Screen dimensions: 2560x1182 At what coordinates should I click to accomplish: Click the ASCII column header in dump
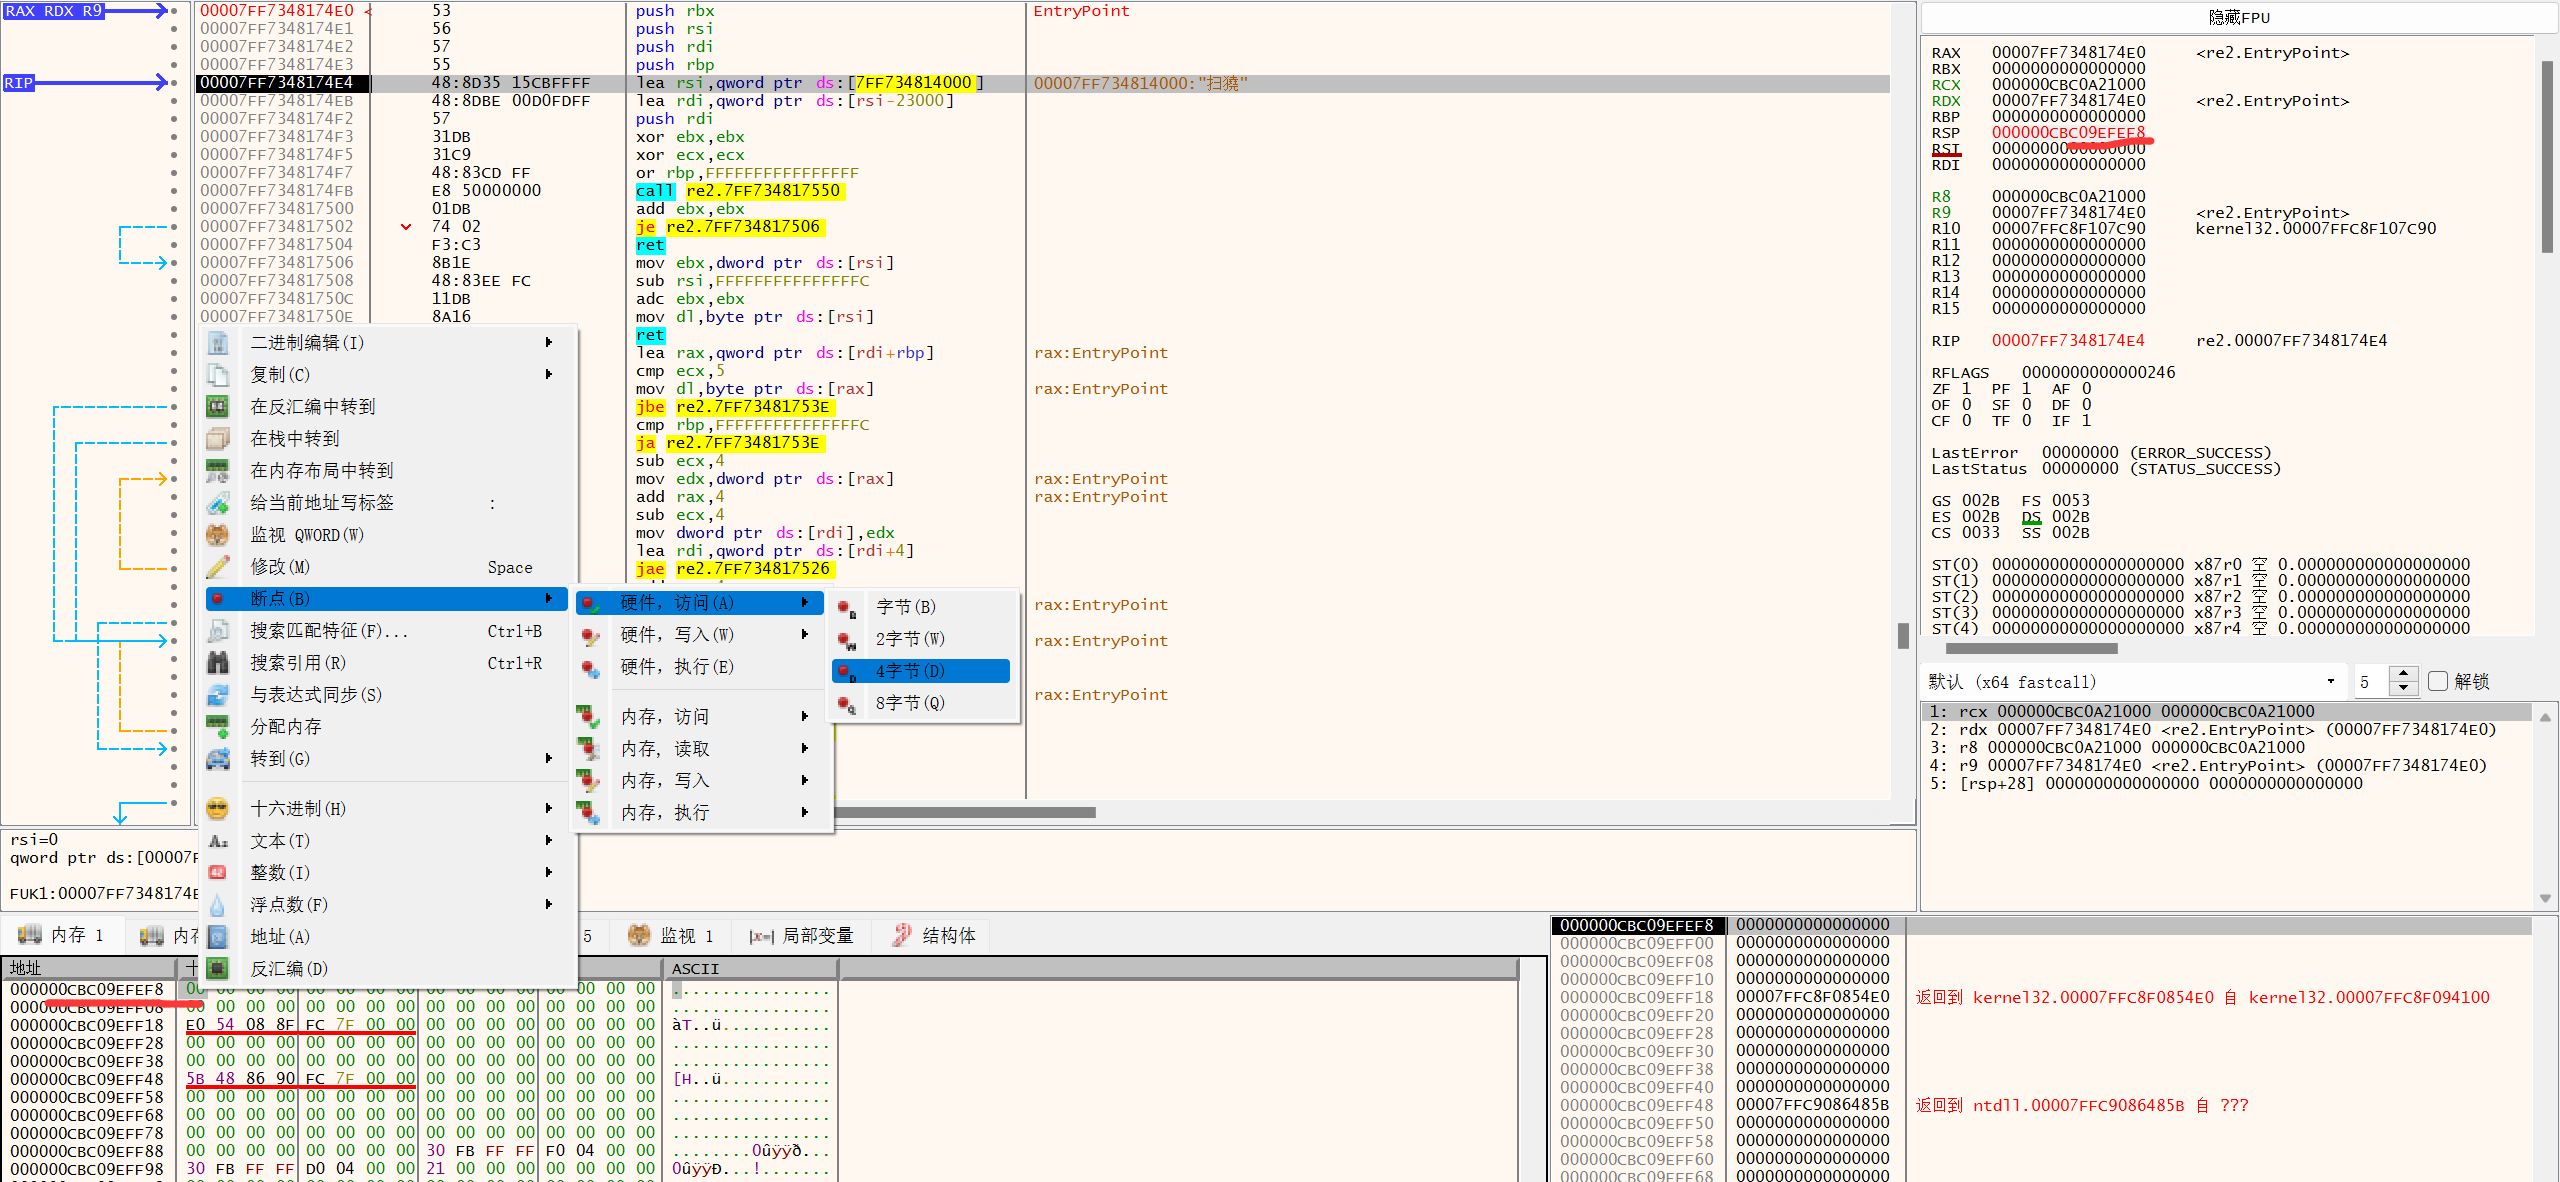(x=750, y=968)
